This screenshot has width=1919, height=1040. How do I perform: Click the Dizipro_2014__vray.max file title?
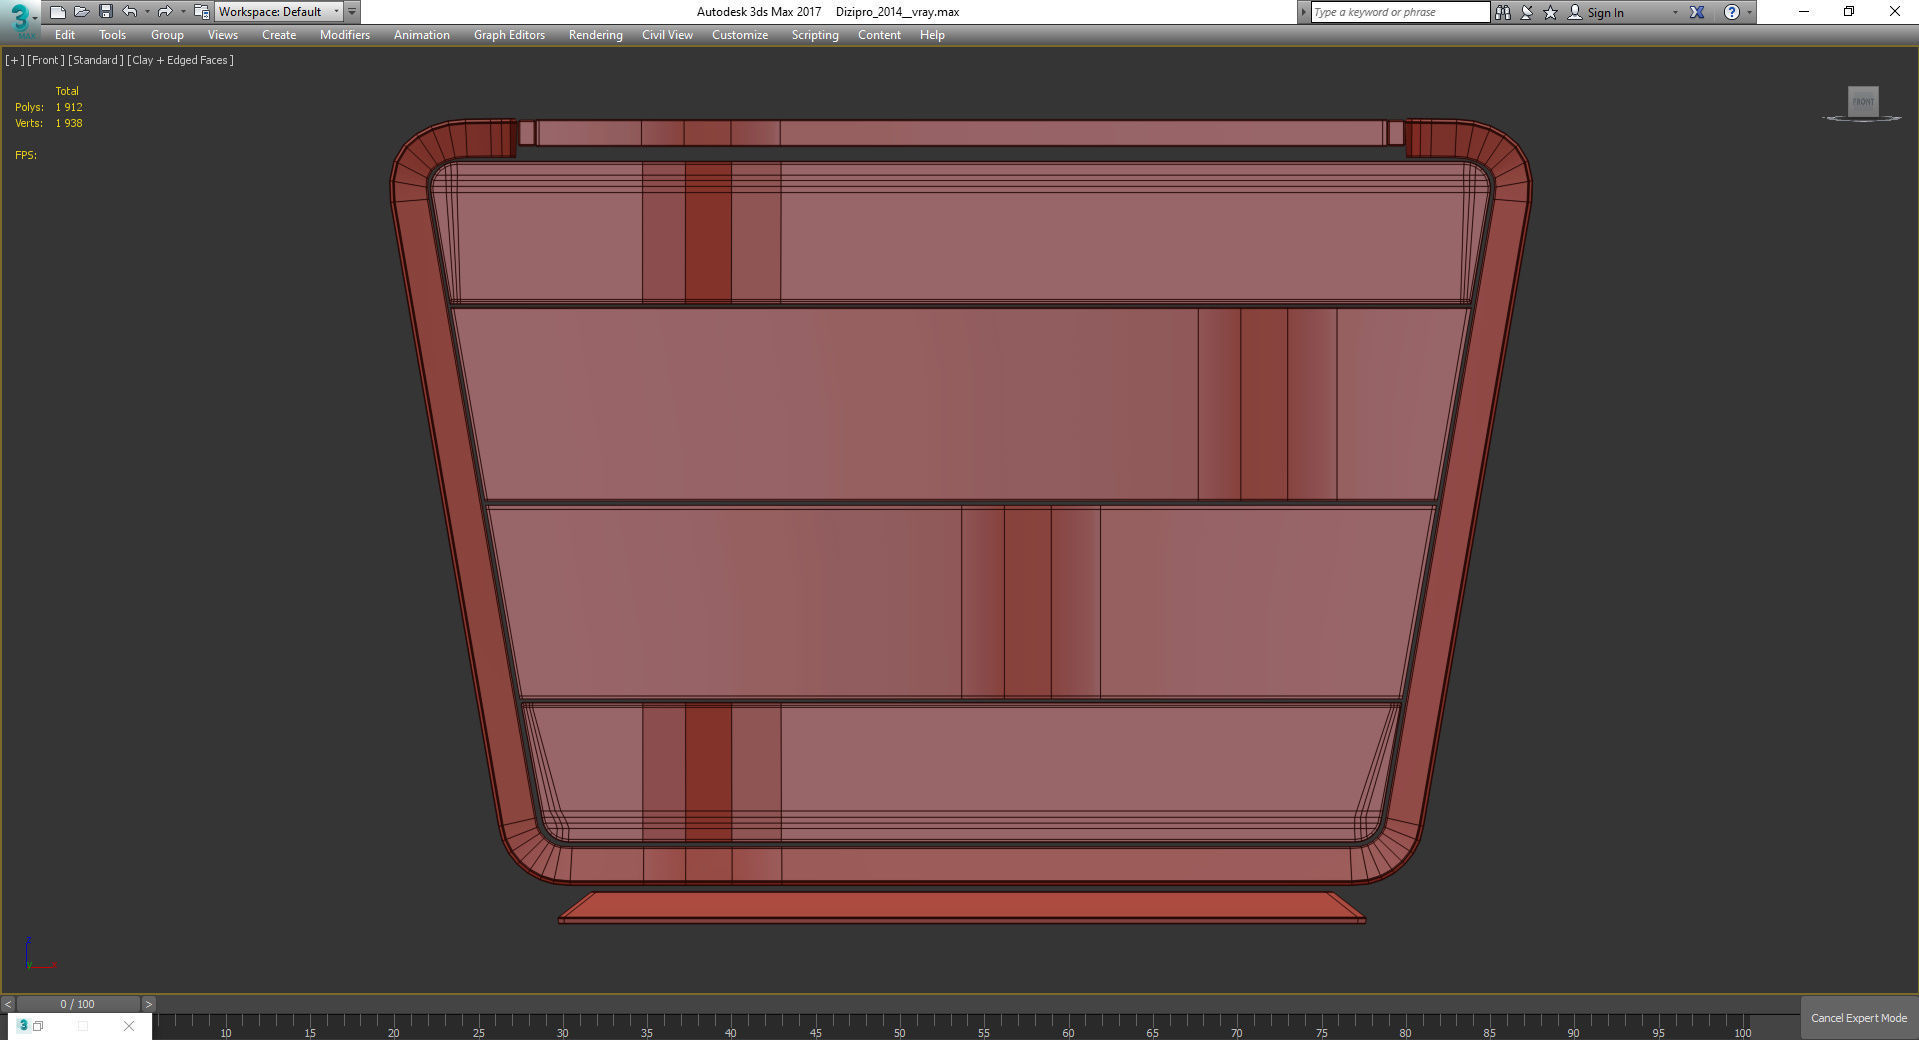pos(897,12)
